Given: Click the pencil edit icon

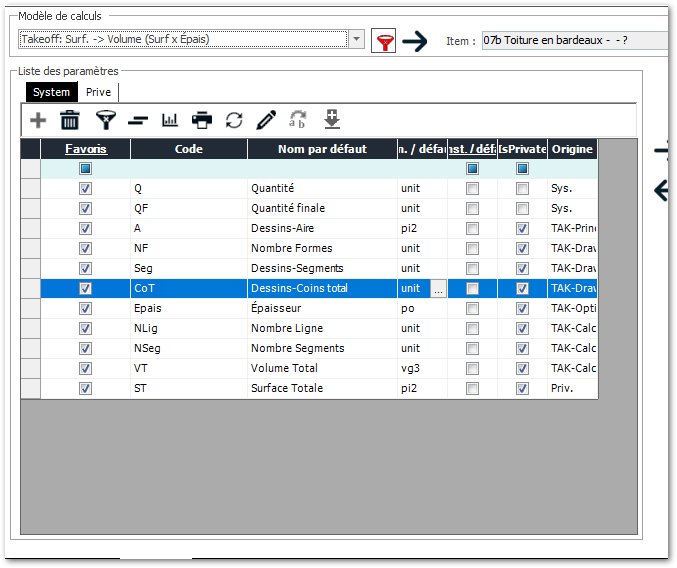Looking at the screenshot, I should click(x=266, y=120).
